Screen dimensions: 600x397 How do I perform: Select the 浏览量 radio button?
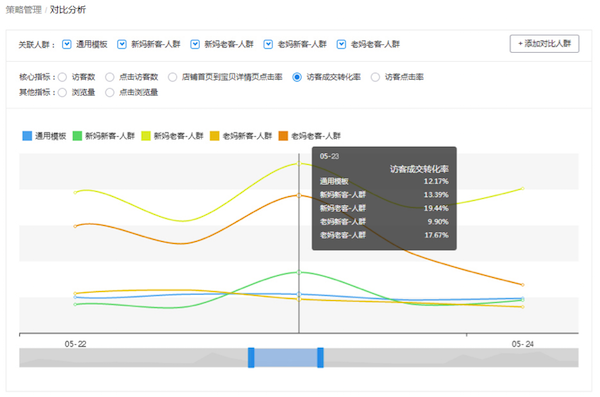pos(62,93)
